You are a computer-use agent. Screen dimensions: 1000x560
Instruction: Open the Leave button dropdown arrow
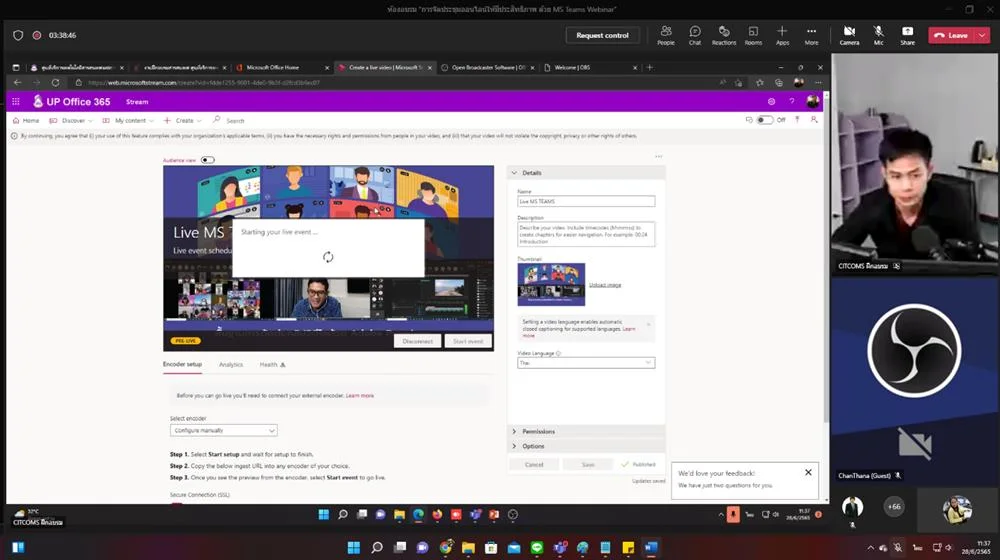pos(983,35)
